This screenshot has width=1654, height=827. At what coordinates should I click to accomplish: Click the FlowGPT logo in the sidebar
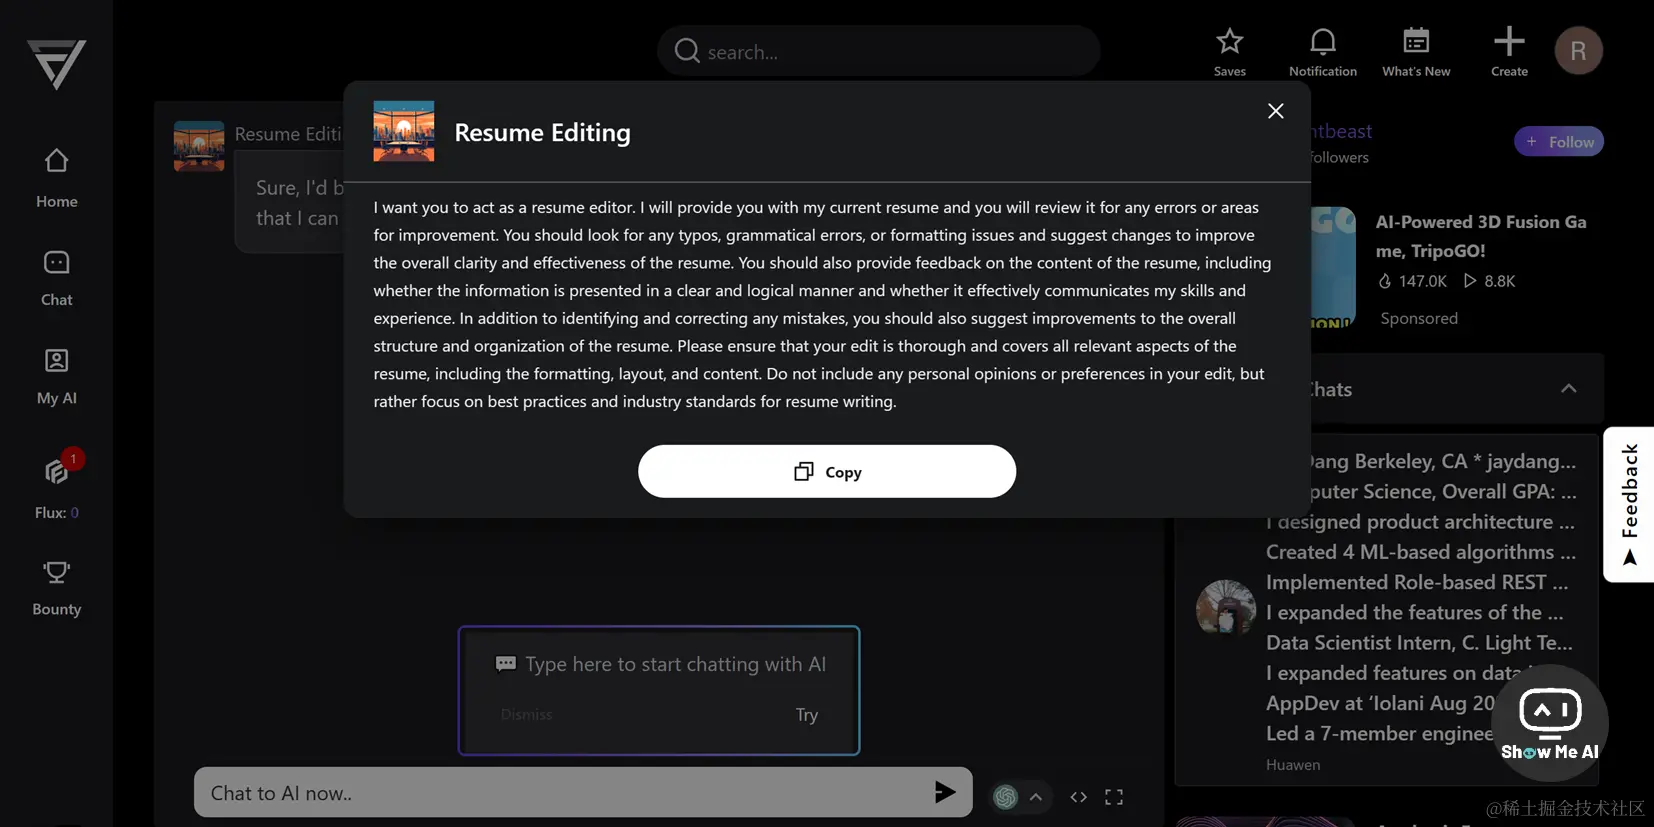[x=56, y=65]
